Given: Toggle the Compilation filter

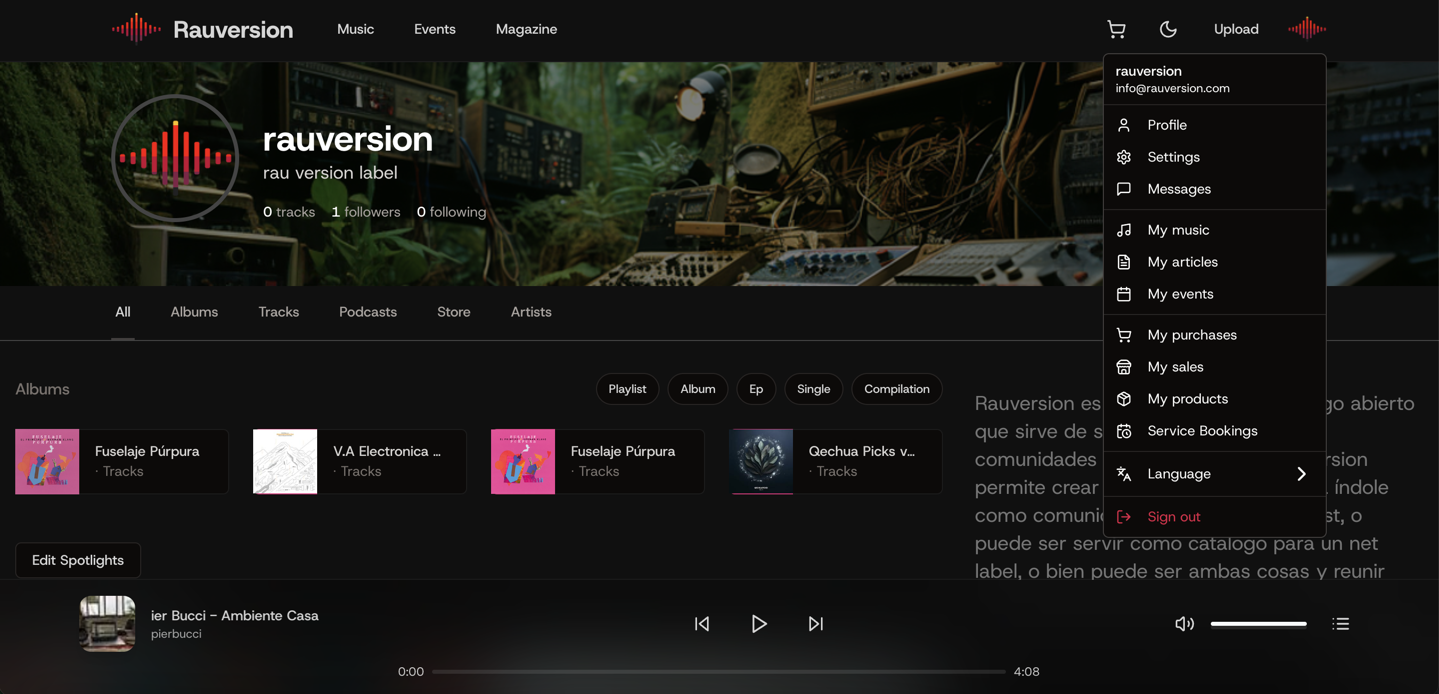Looking at the screenshot, I should click(x=896, y=388).
